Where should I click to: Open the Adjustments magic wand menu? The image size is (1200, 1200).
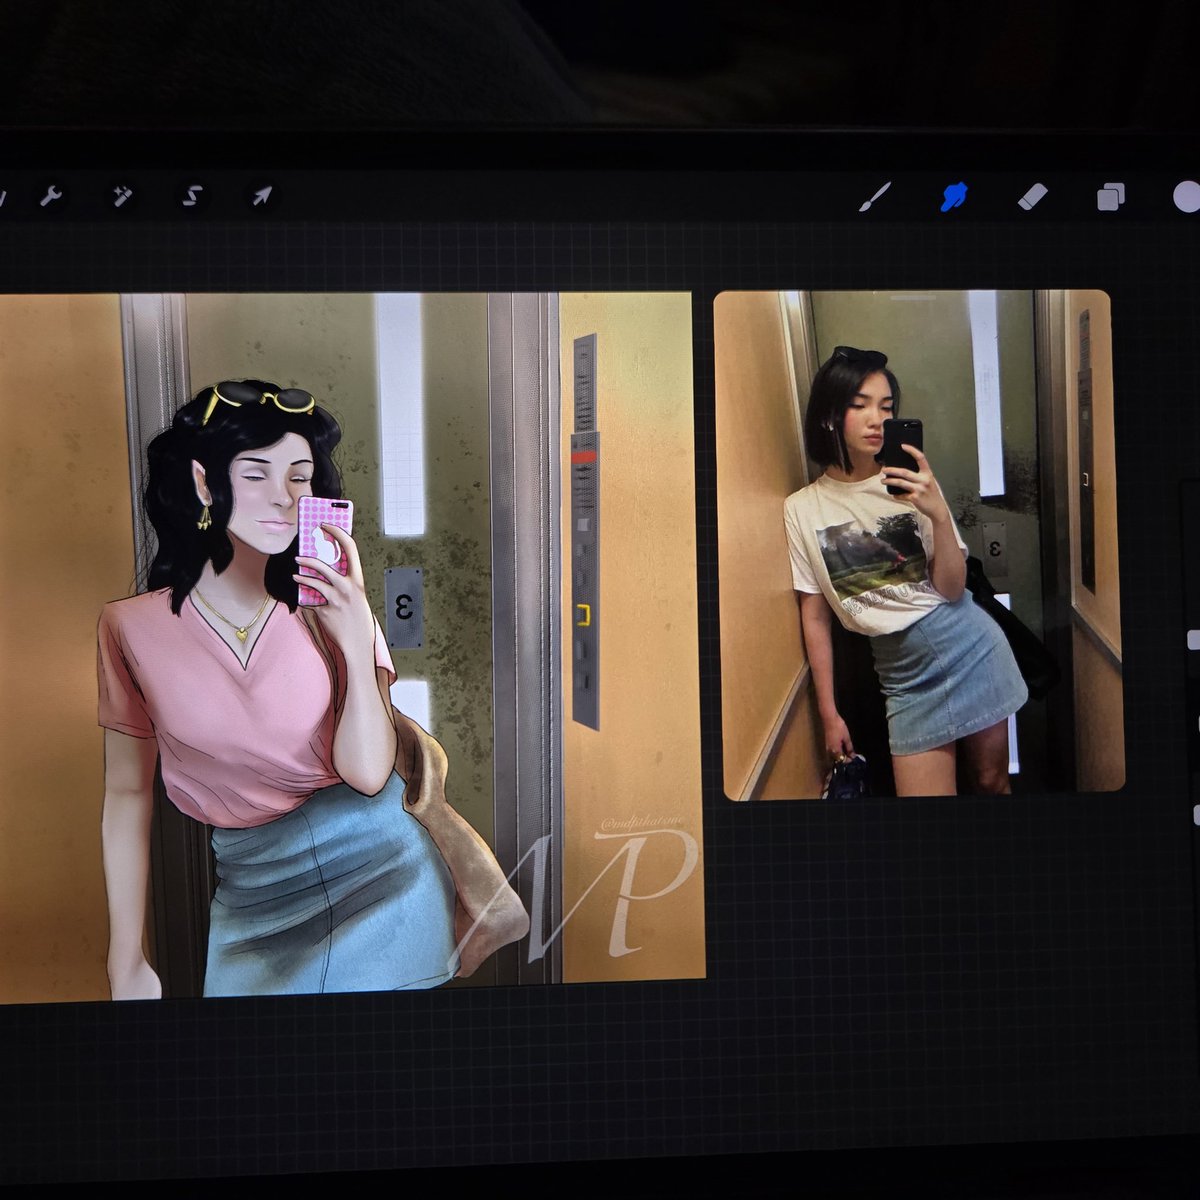(x=122, y=196)
